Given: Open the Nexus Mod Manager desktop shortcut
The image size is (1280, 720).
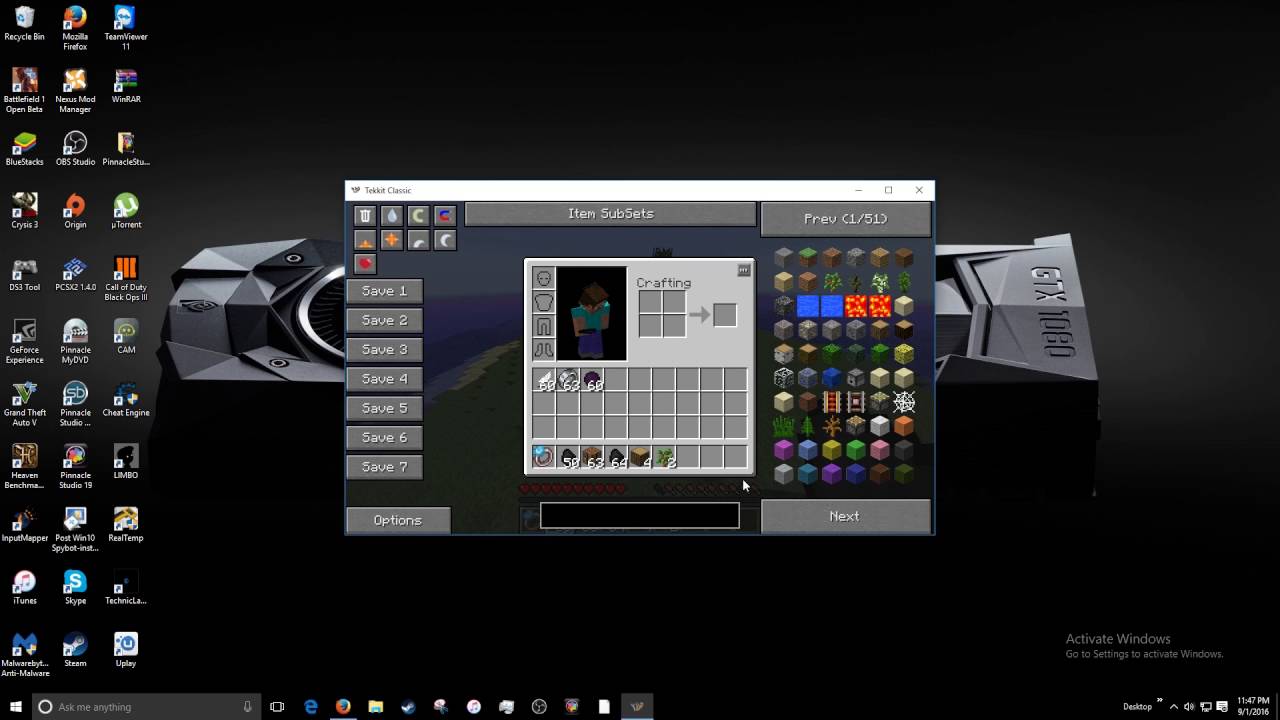Looking at the screenshot, I should click(75, 91).
